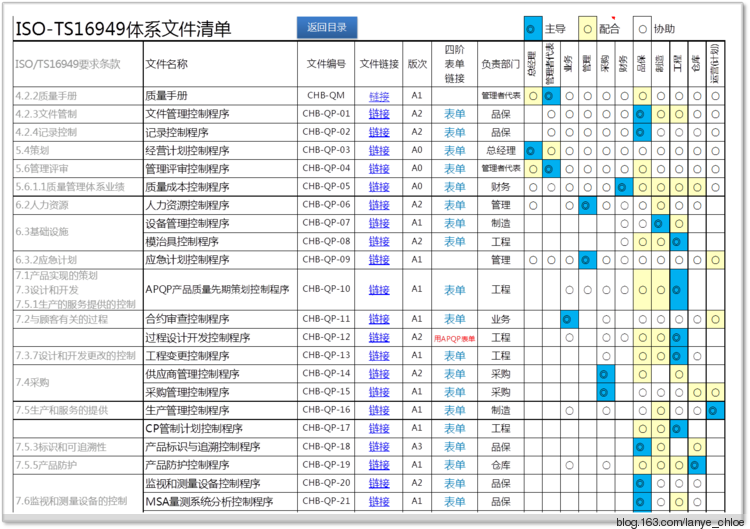
Task: Click the blue lead marker in MSA量测系统分析 row
Action: point(642,502)
